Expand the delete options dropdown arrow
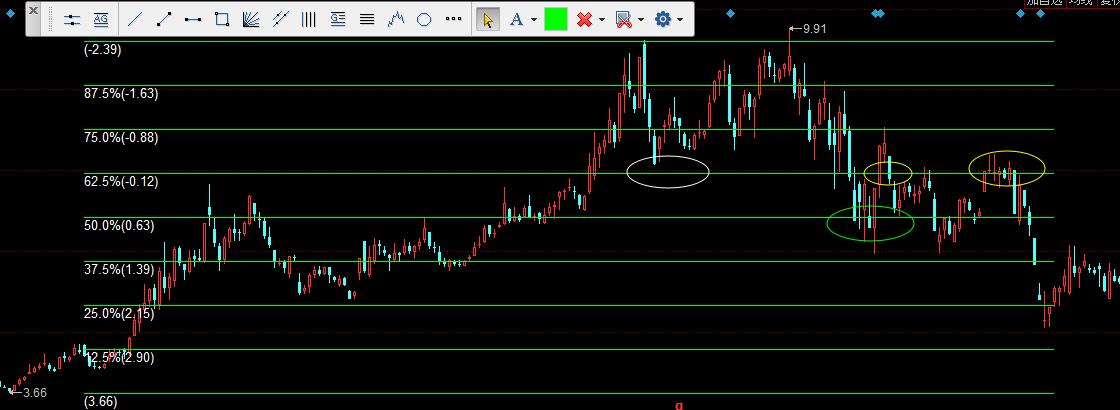1120x410 pixels. pos(602,20)
